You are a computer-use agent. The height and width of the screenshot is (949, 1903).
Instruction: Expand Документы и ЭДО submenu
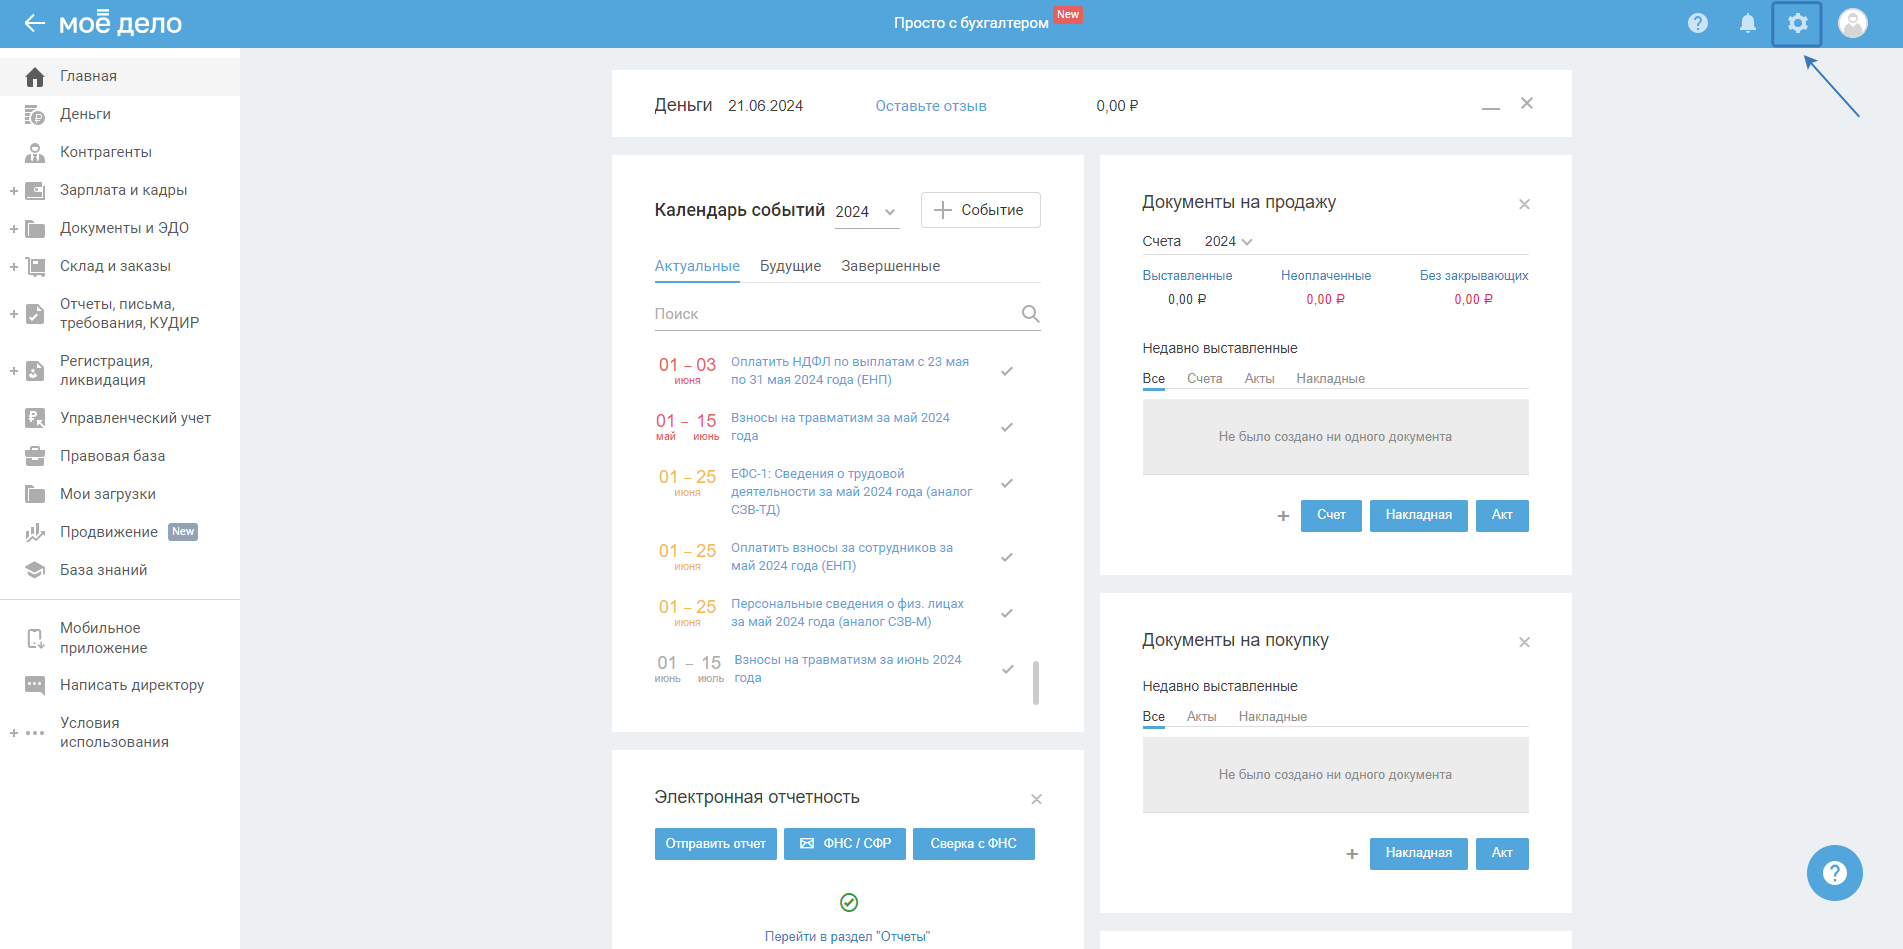[x=14, y=229]
